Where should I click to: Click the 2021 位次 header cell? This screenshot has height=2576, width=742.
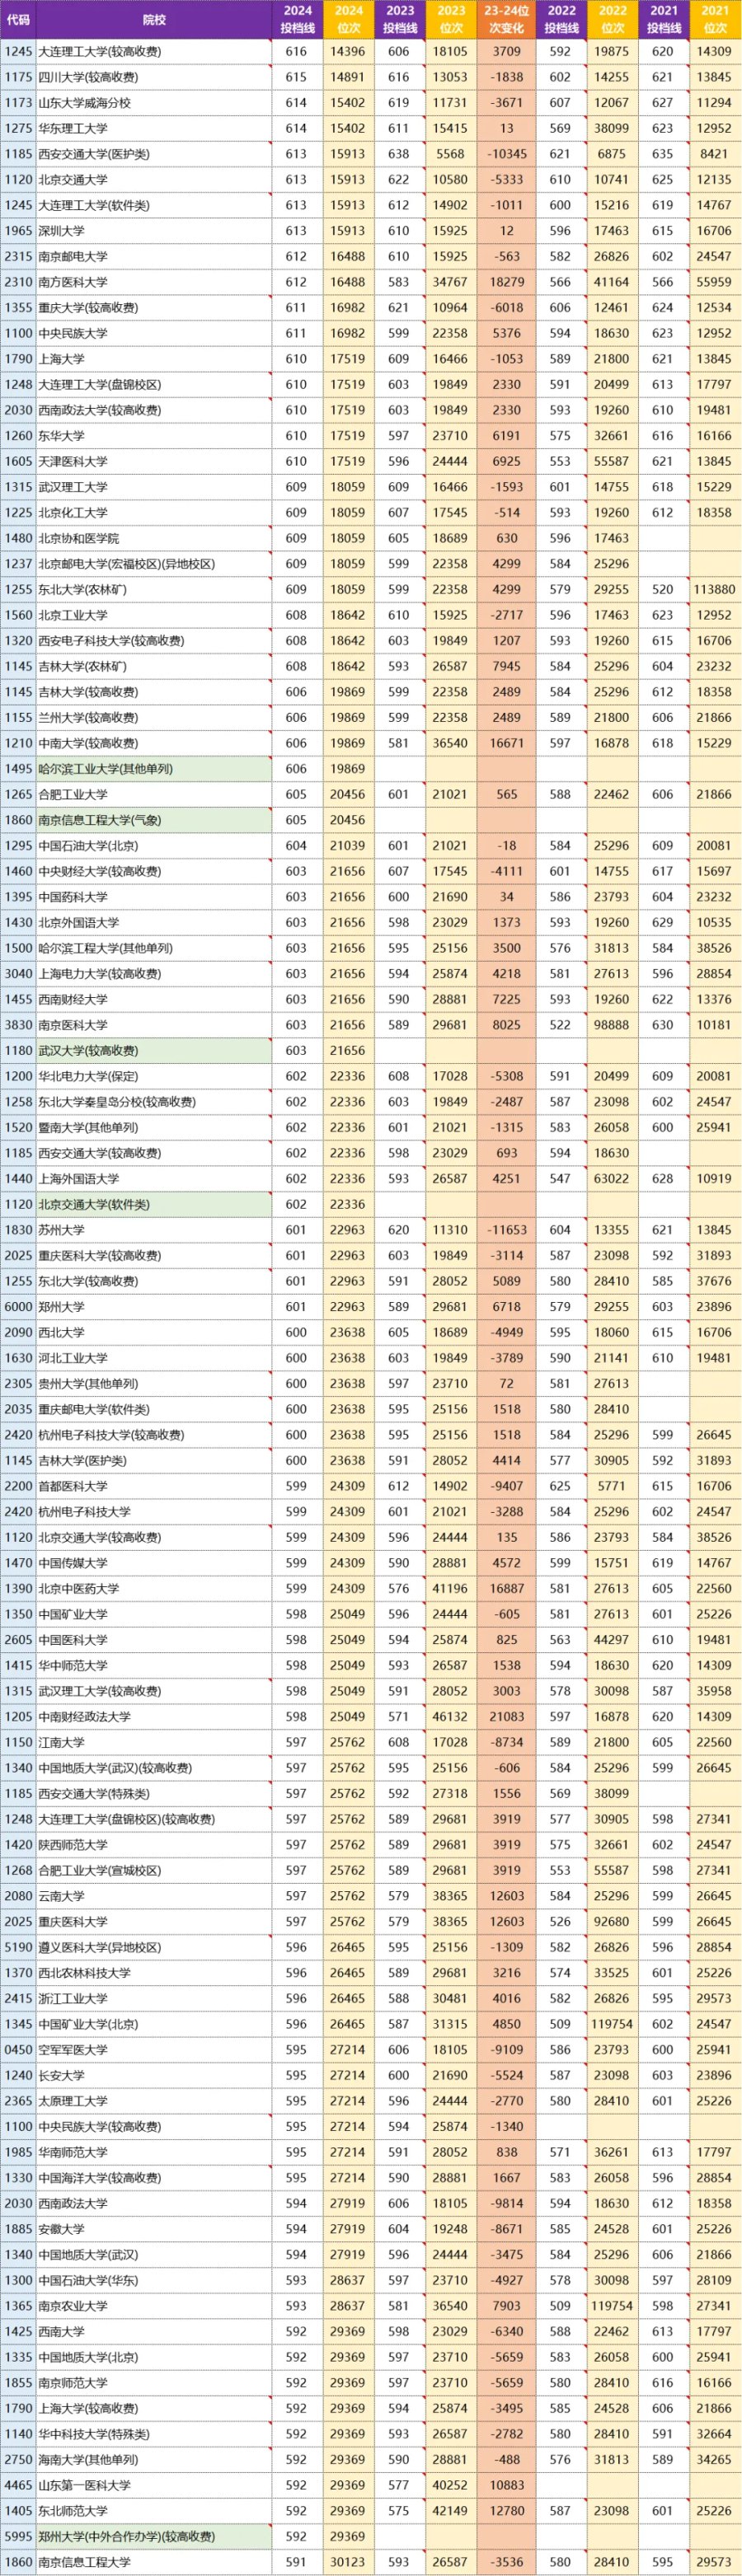tap(714, 19)
